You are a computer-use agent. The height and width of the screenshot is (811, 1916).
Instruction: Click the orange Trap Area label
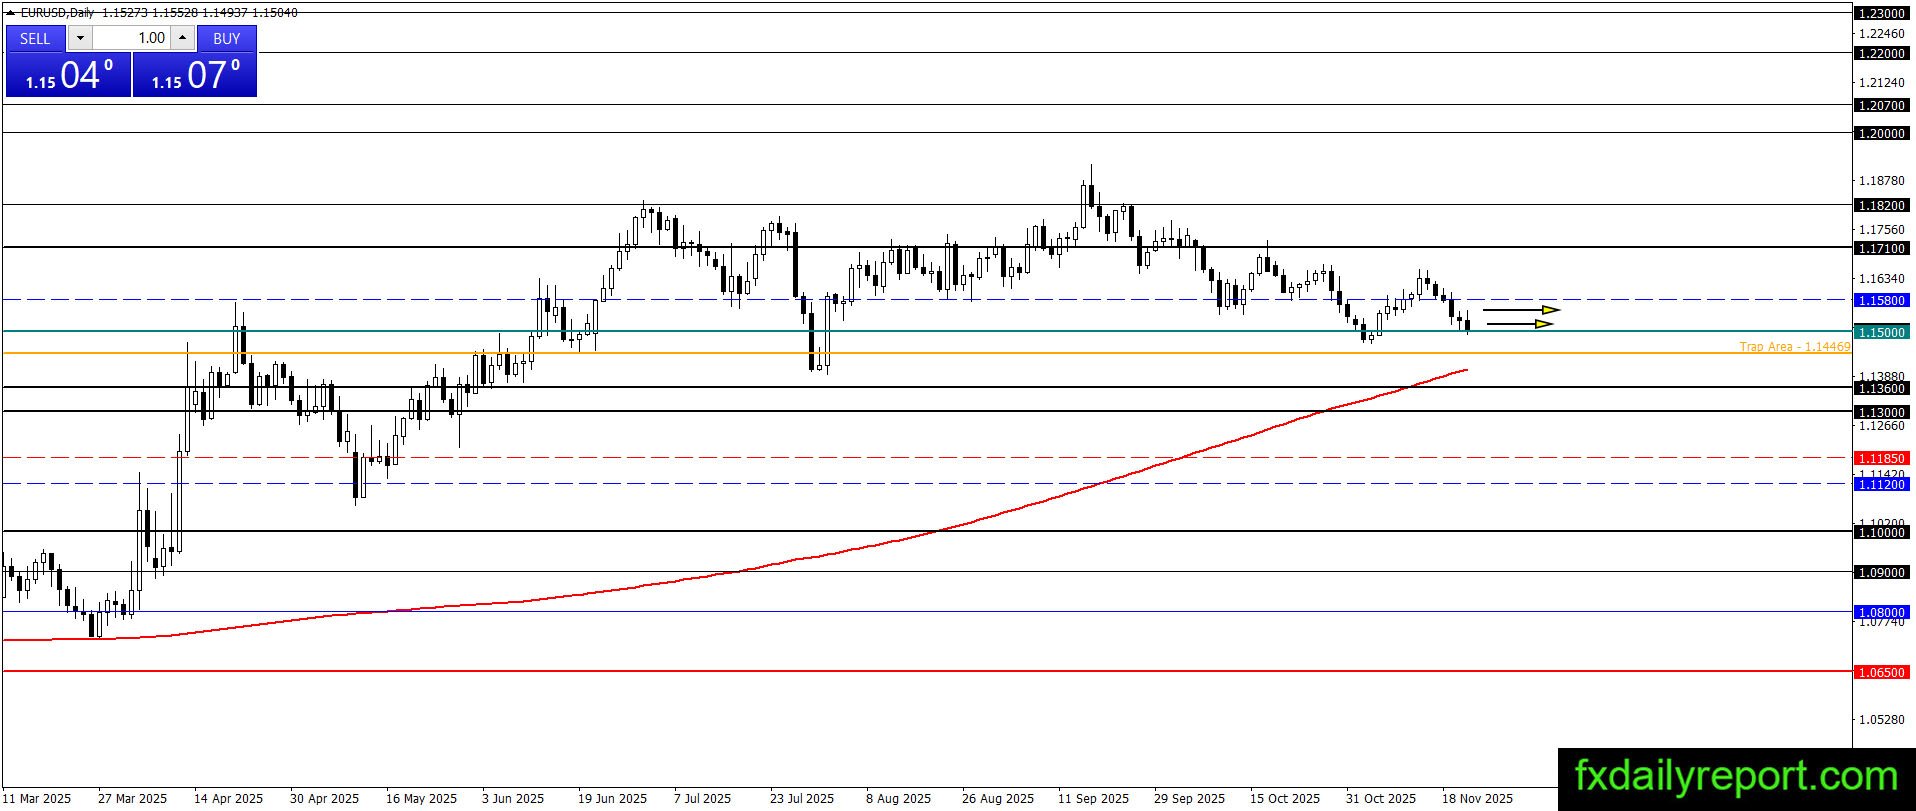(1795, 347)
